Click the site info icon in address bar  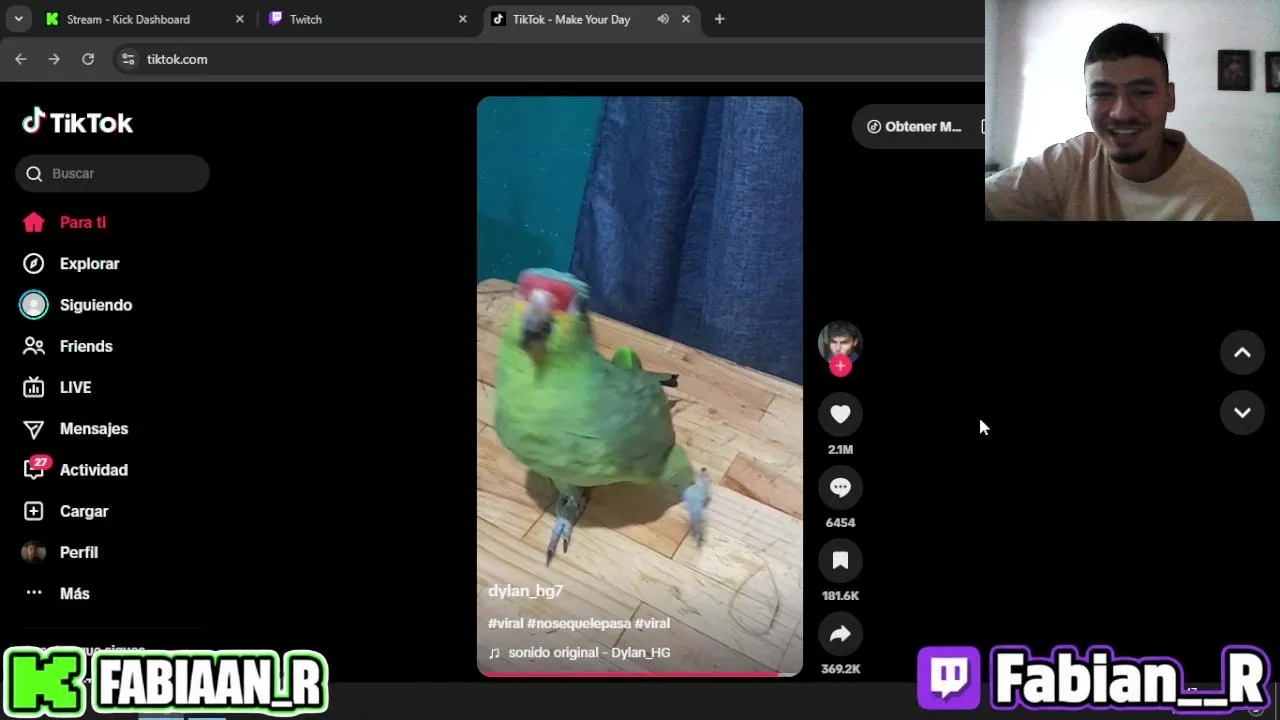[x=127, y=59]
